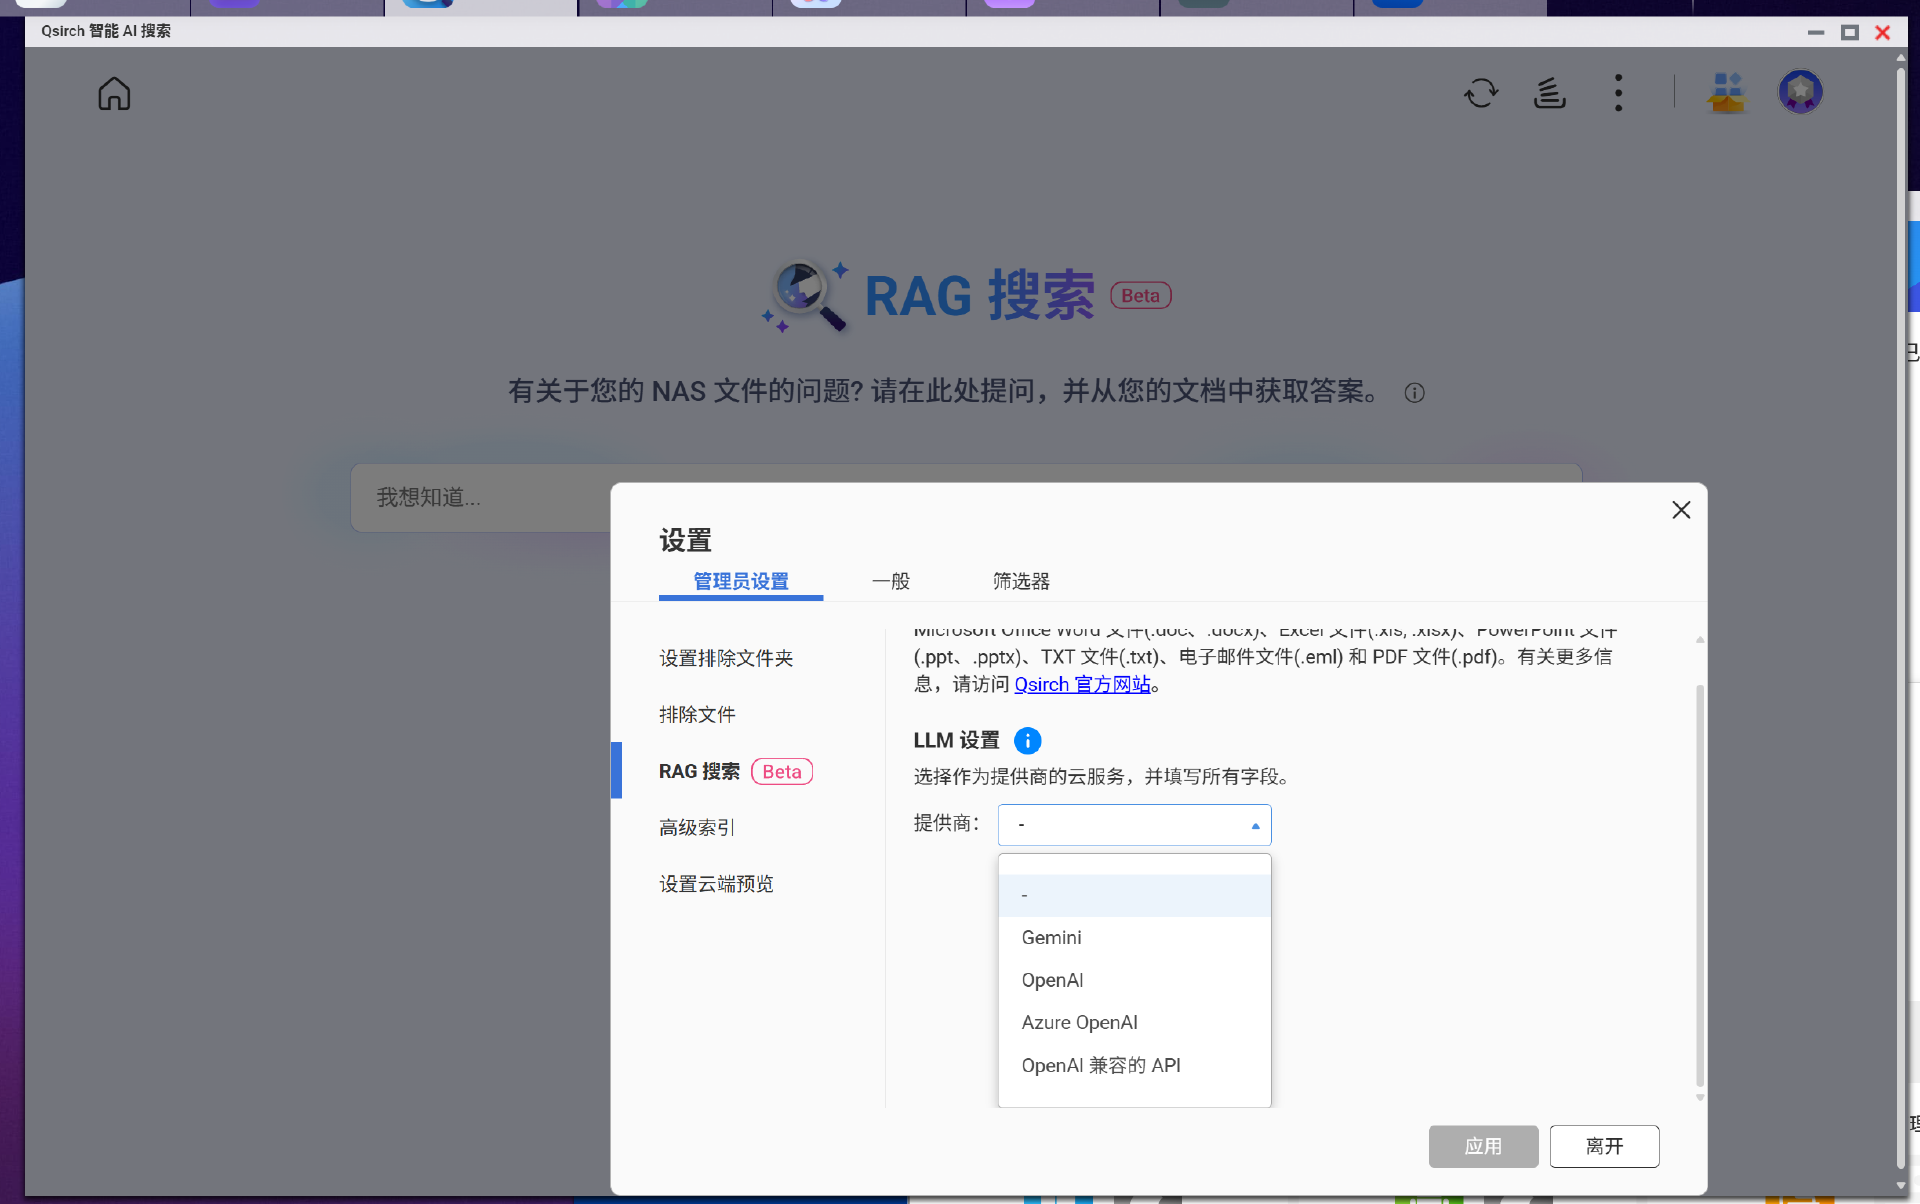Open 高级索引 in settings sidebar

[696, 828]
